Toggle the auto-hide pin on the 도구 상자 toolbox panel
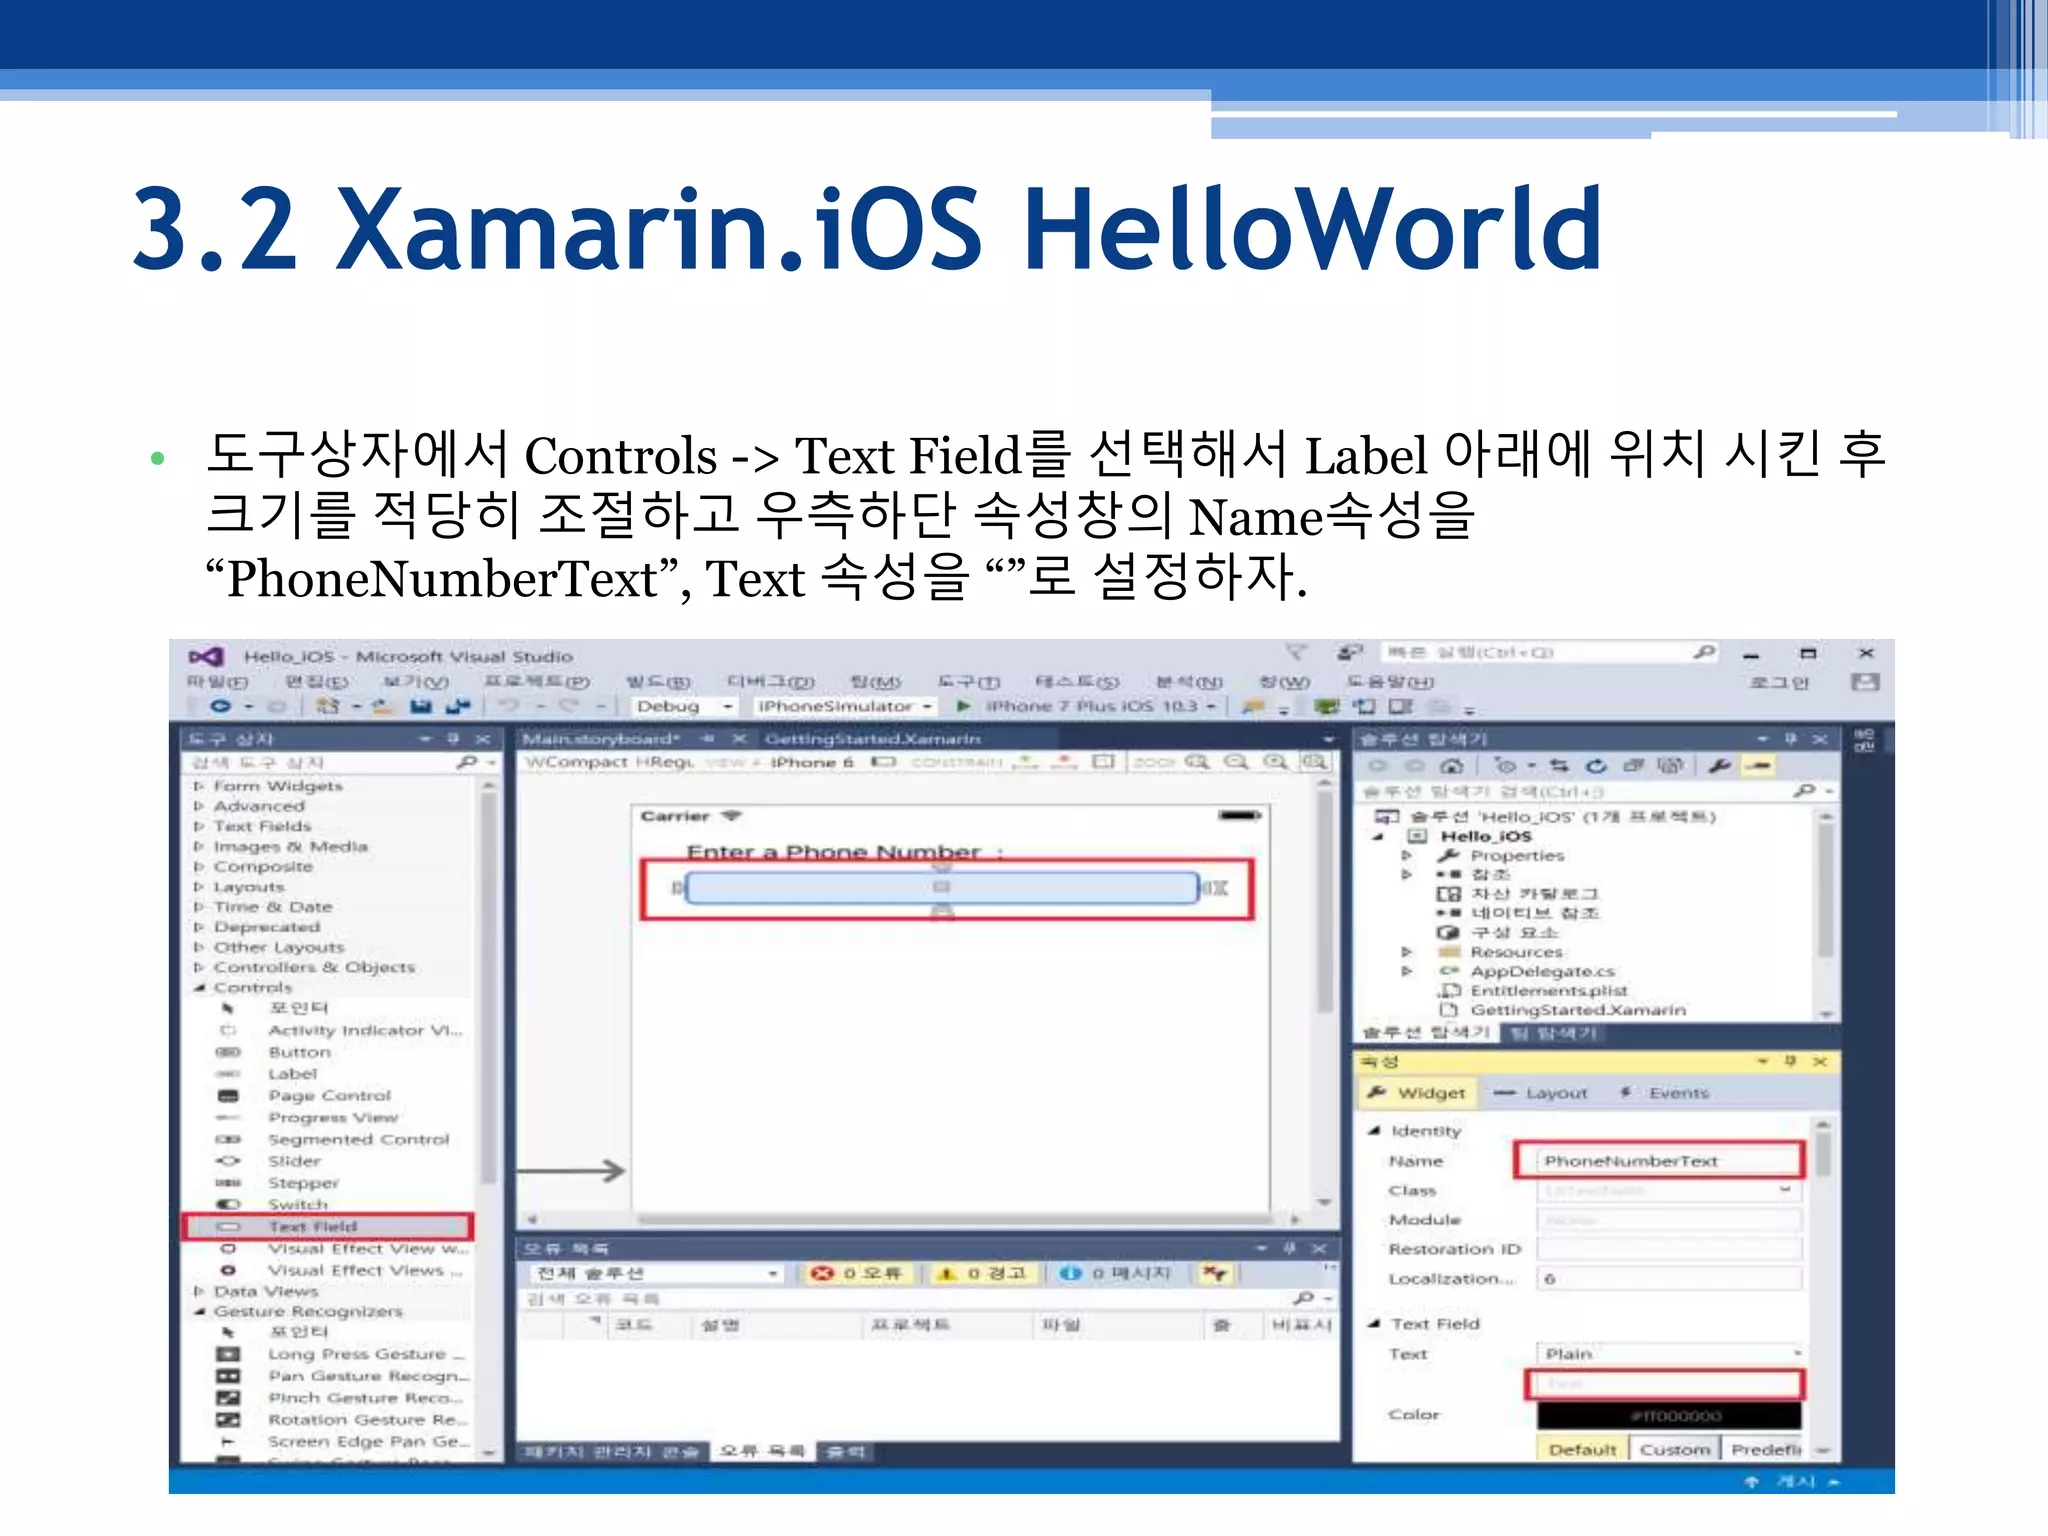This screenshot has height=1536, width=2048. point(453,739)
